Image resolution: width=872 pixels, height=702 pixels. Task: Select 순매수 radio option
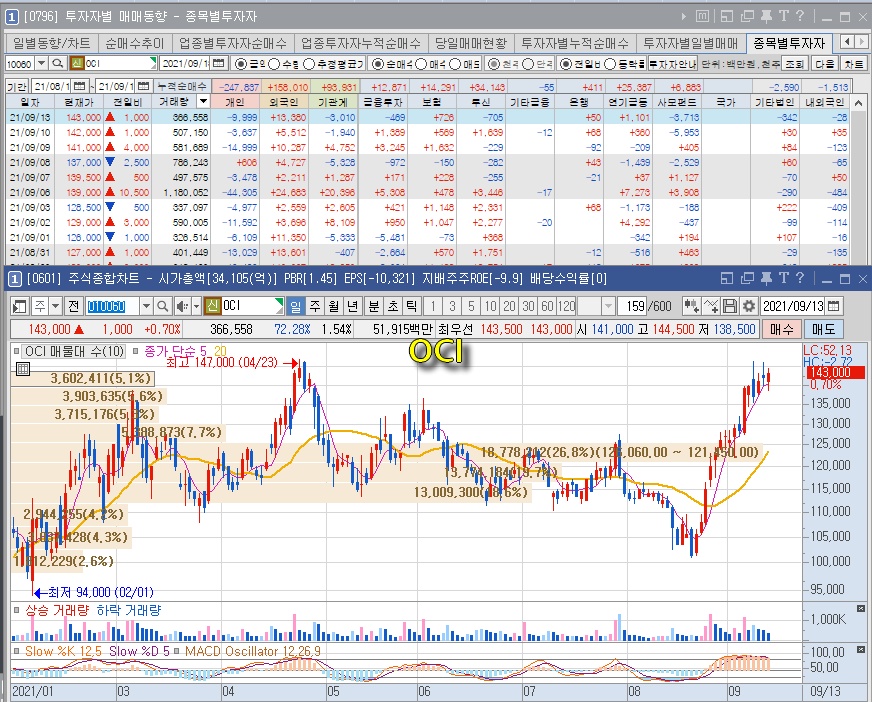coord(377,64)
